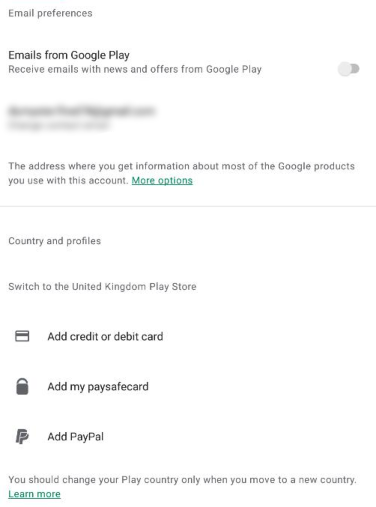Click the divider below More options
This screenshot has width=376, height=507.
coord(188,206)
